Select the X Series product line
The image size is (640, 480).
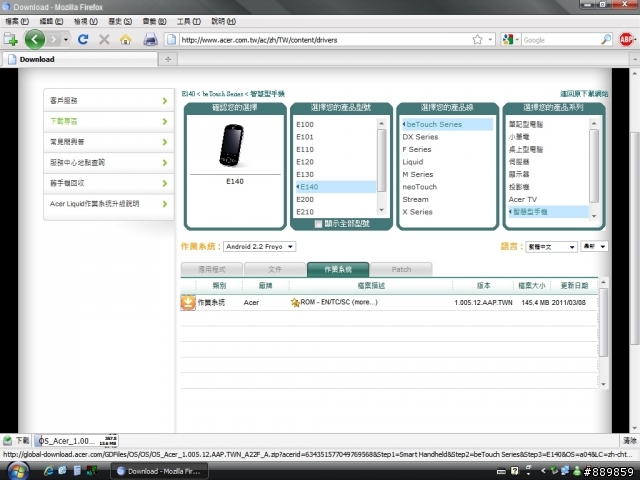point(417,212)
